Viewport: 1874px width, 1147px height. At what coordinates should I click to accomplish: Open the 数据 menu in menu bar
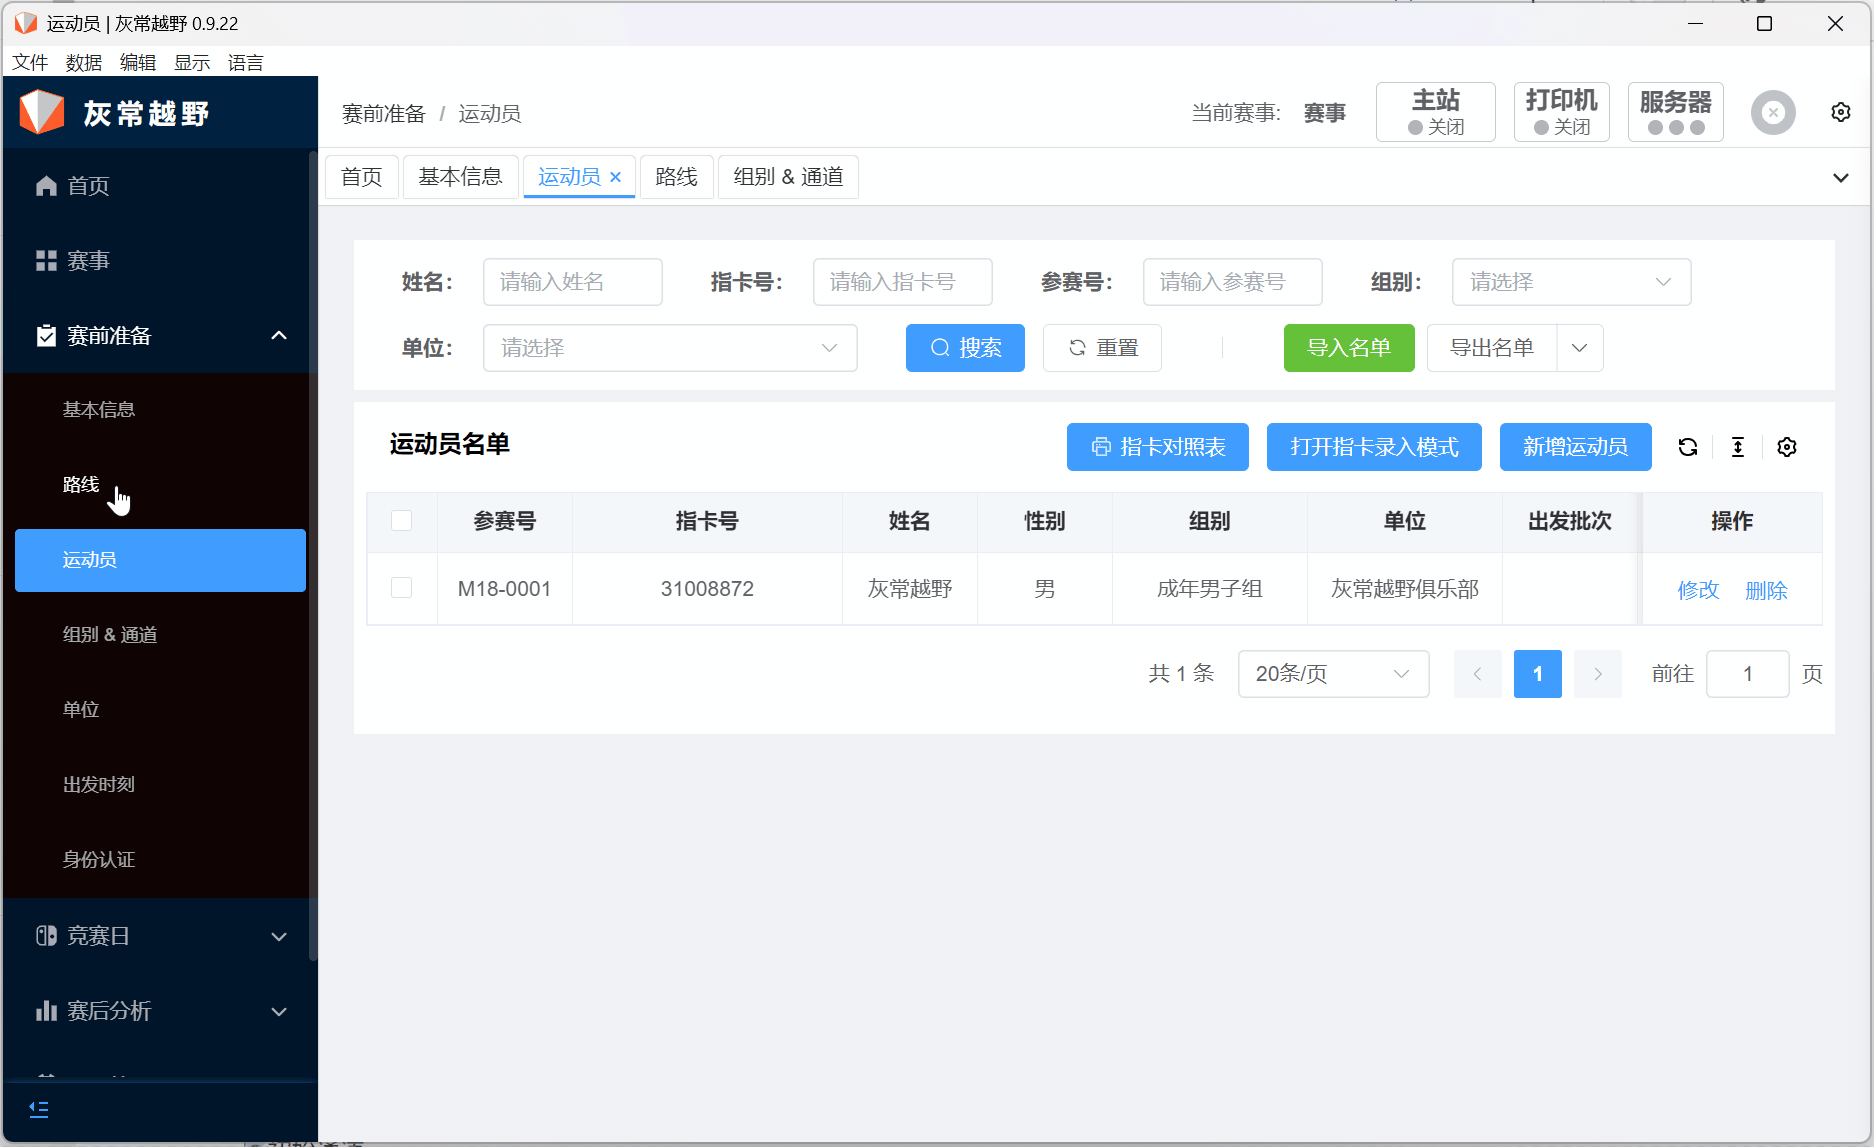point(84,62)
